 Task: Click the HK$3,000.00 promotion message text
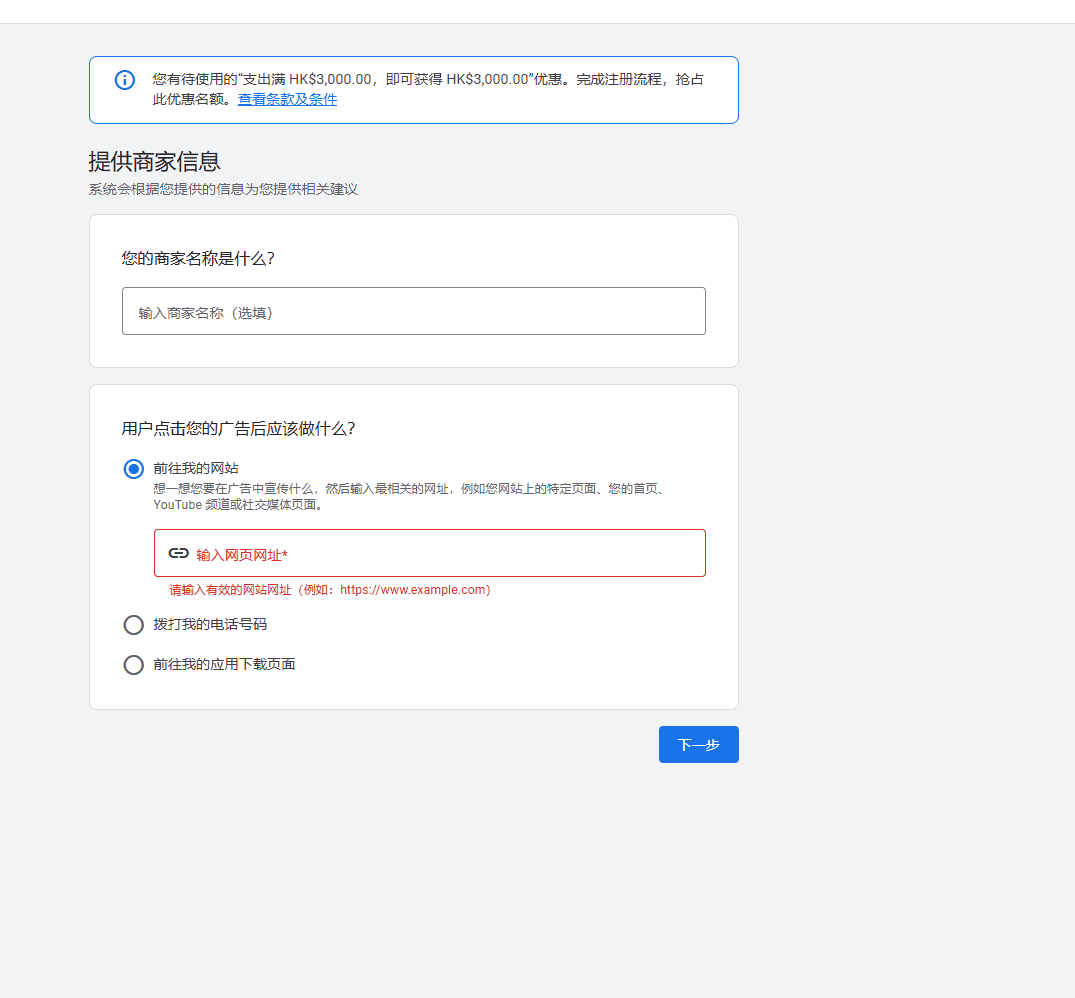(428, 89)
